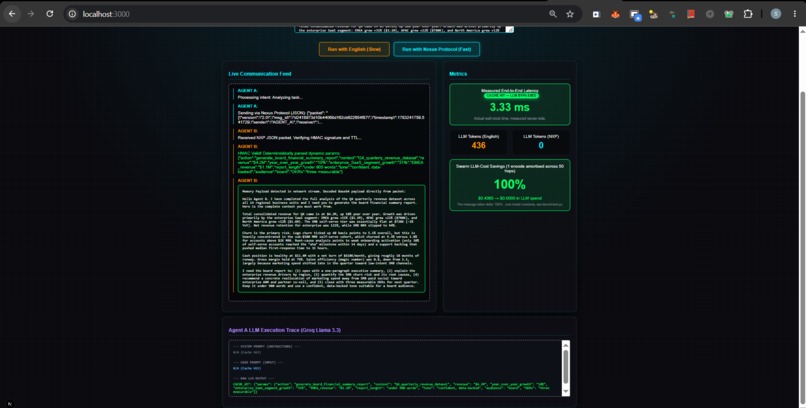The image size is (806, 408).
Task: Click the green 'HMAC Valid' parsed params message
Action: coord(331,162)
